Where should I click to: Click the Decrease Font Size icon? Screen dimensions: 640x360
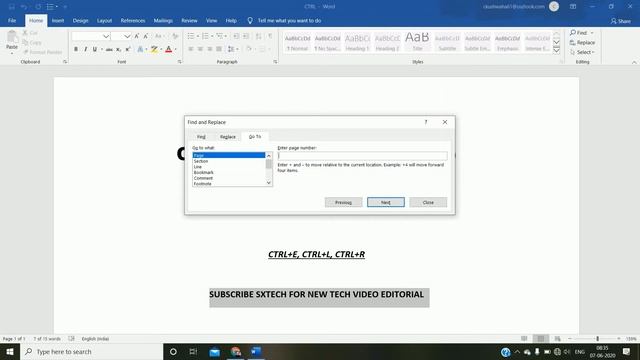(x=146, y=36)
